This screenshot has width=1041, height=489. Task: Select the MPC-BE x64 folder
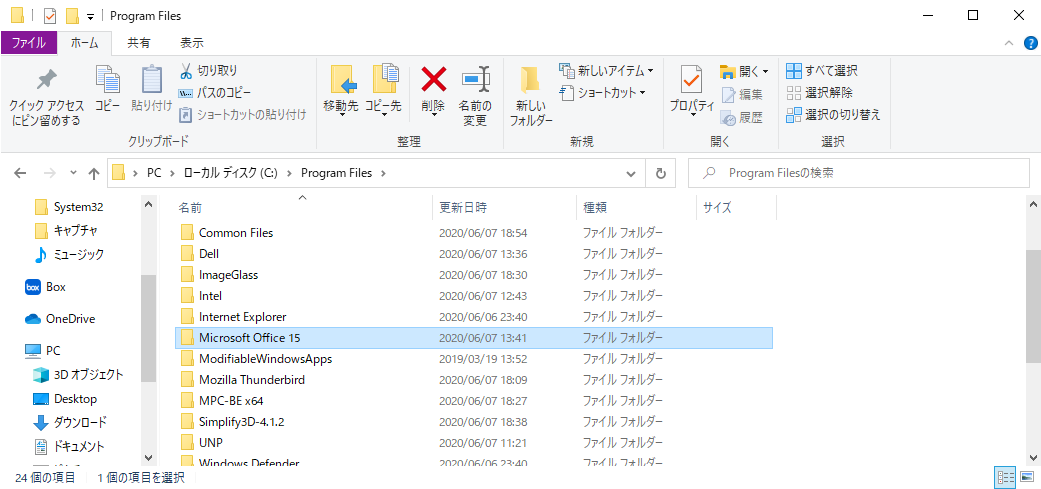473,401
